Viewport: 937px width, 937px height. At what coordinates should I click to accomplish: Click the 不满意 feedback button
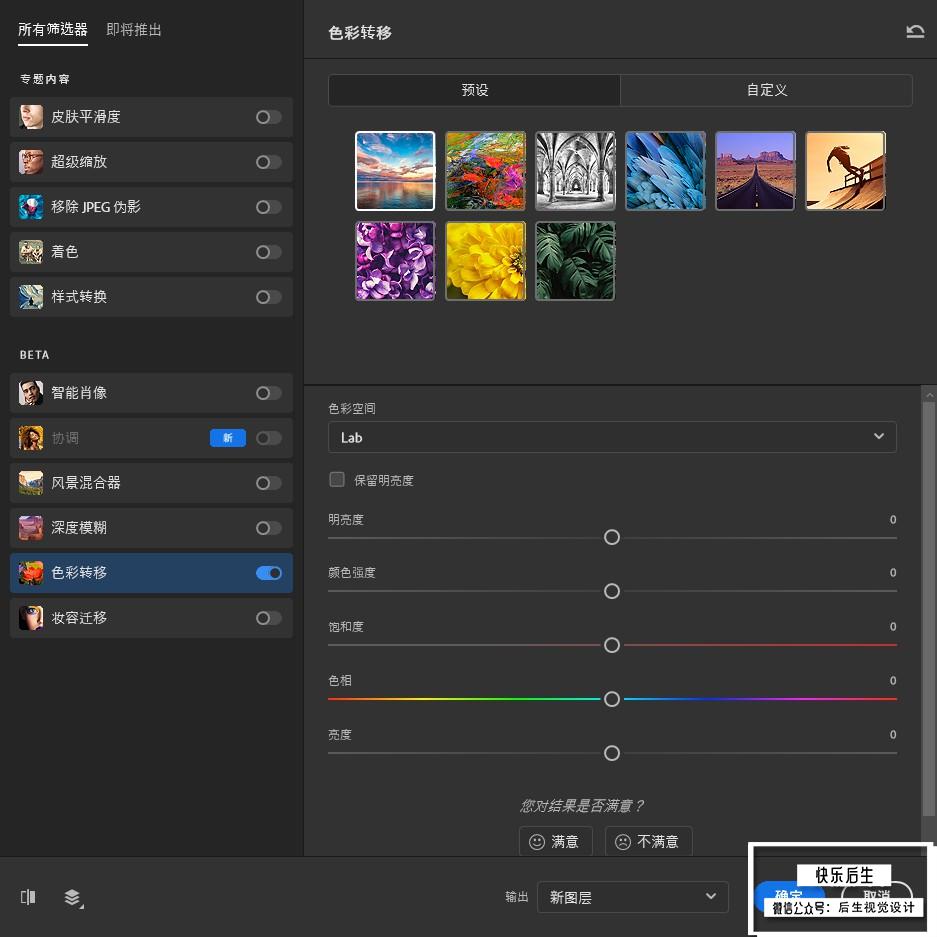click(648, 841)
